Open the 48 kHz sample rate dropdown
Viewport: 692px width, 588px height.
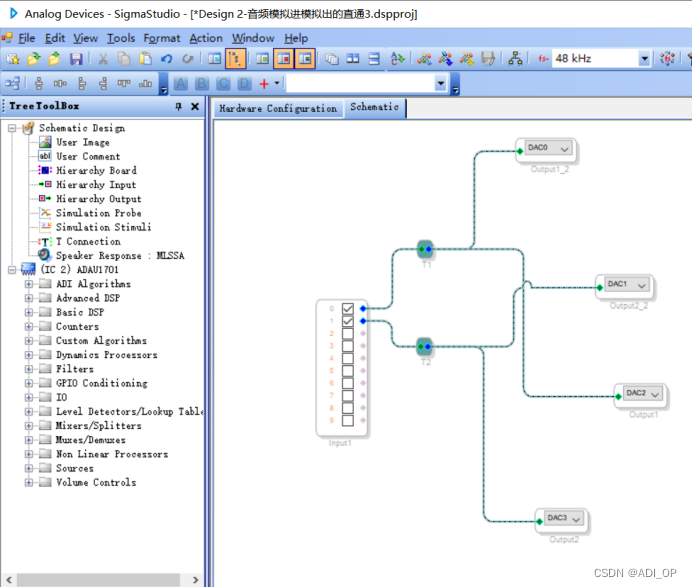click(x=644, y=59)
